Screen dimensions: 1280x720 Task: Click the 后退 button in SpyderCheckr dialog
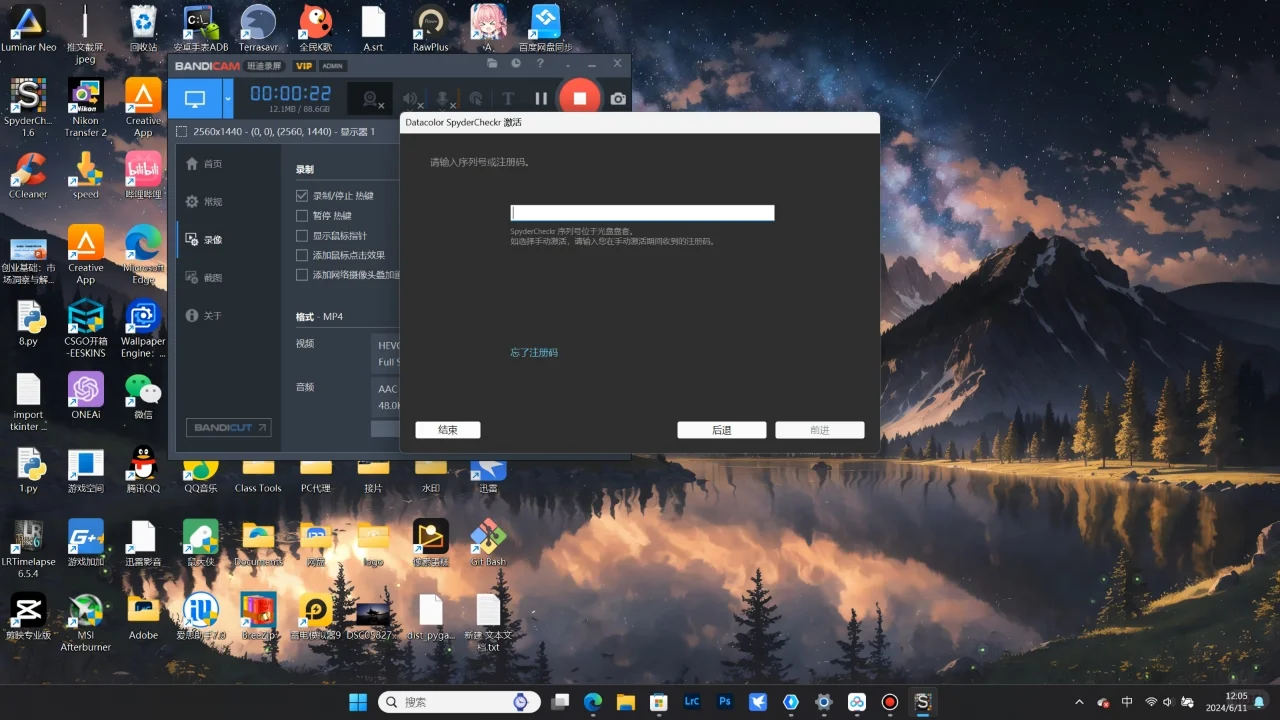[x=722, y=430]
